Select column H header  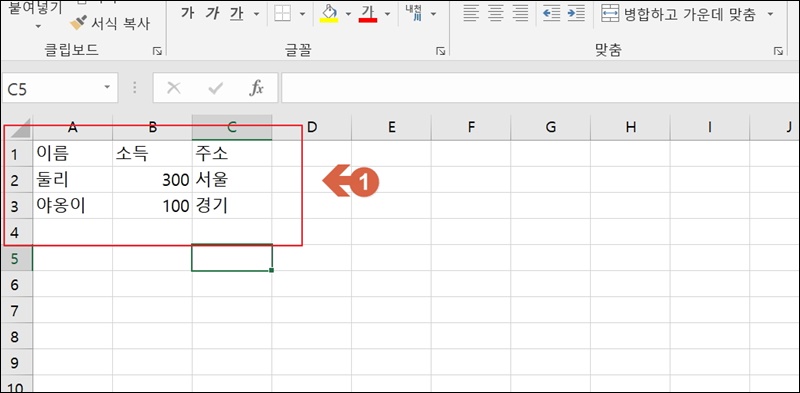point(631,128)
